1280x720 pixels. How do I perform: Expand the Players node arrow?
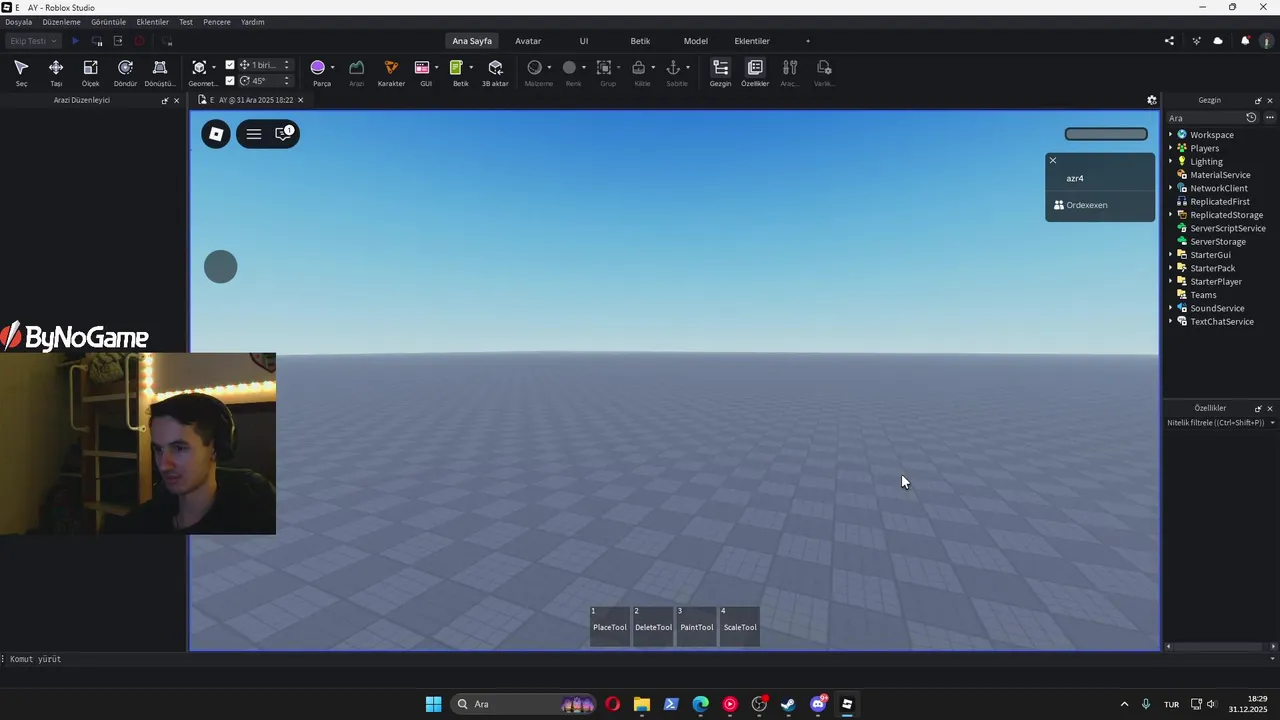[1171, 148]
